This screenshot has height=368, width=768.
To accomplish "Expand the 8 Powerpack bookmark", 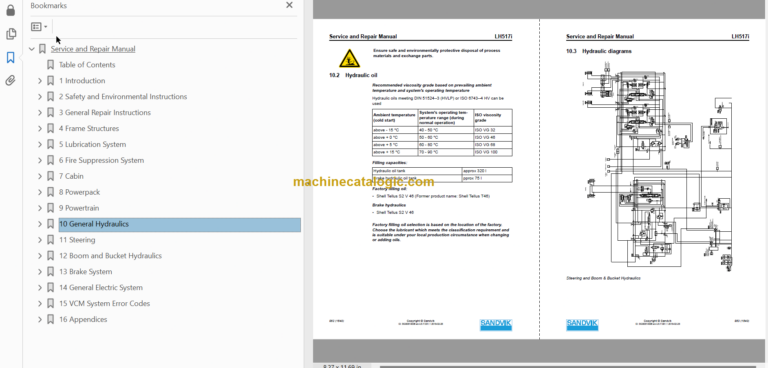I will (x=40, y=192).
